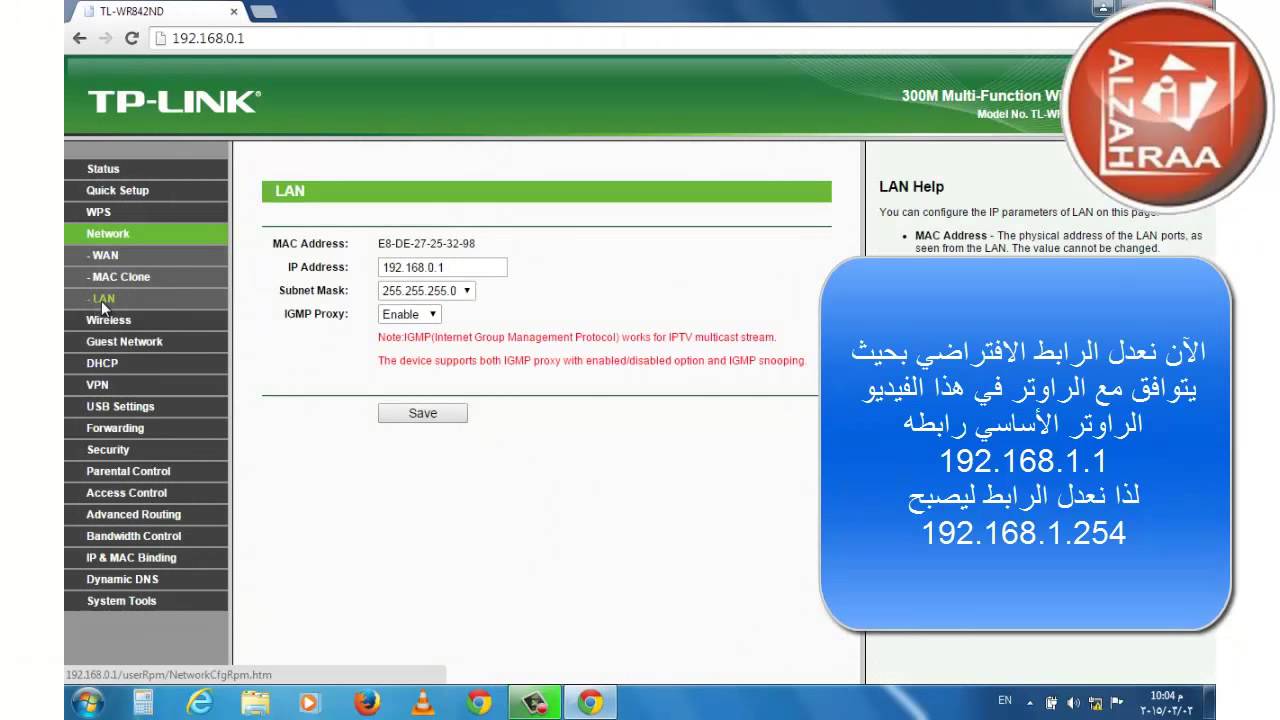Open the Guest Network menu
This screenshot has height=720, width=1280.
(146, 341)
